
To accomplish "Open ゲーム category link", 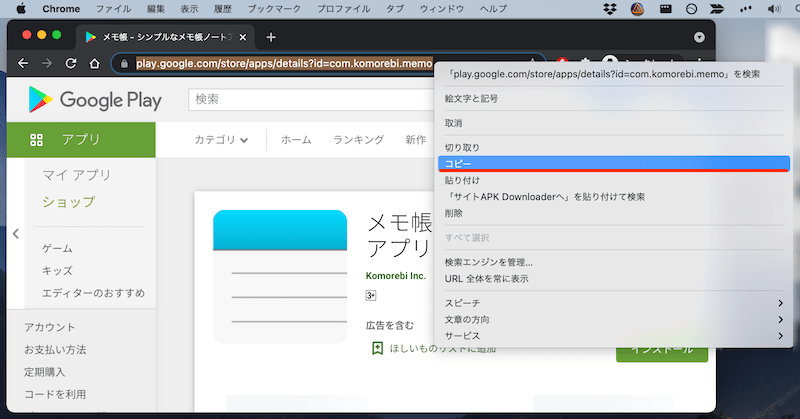I will 57,249.
